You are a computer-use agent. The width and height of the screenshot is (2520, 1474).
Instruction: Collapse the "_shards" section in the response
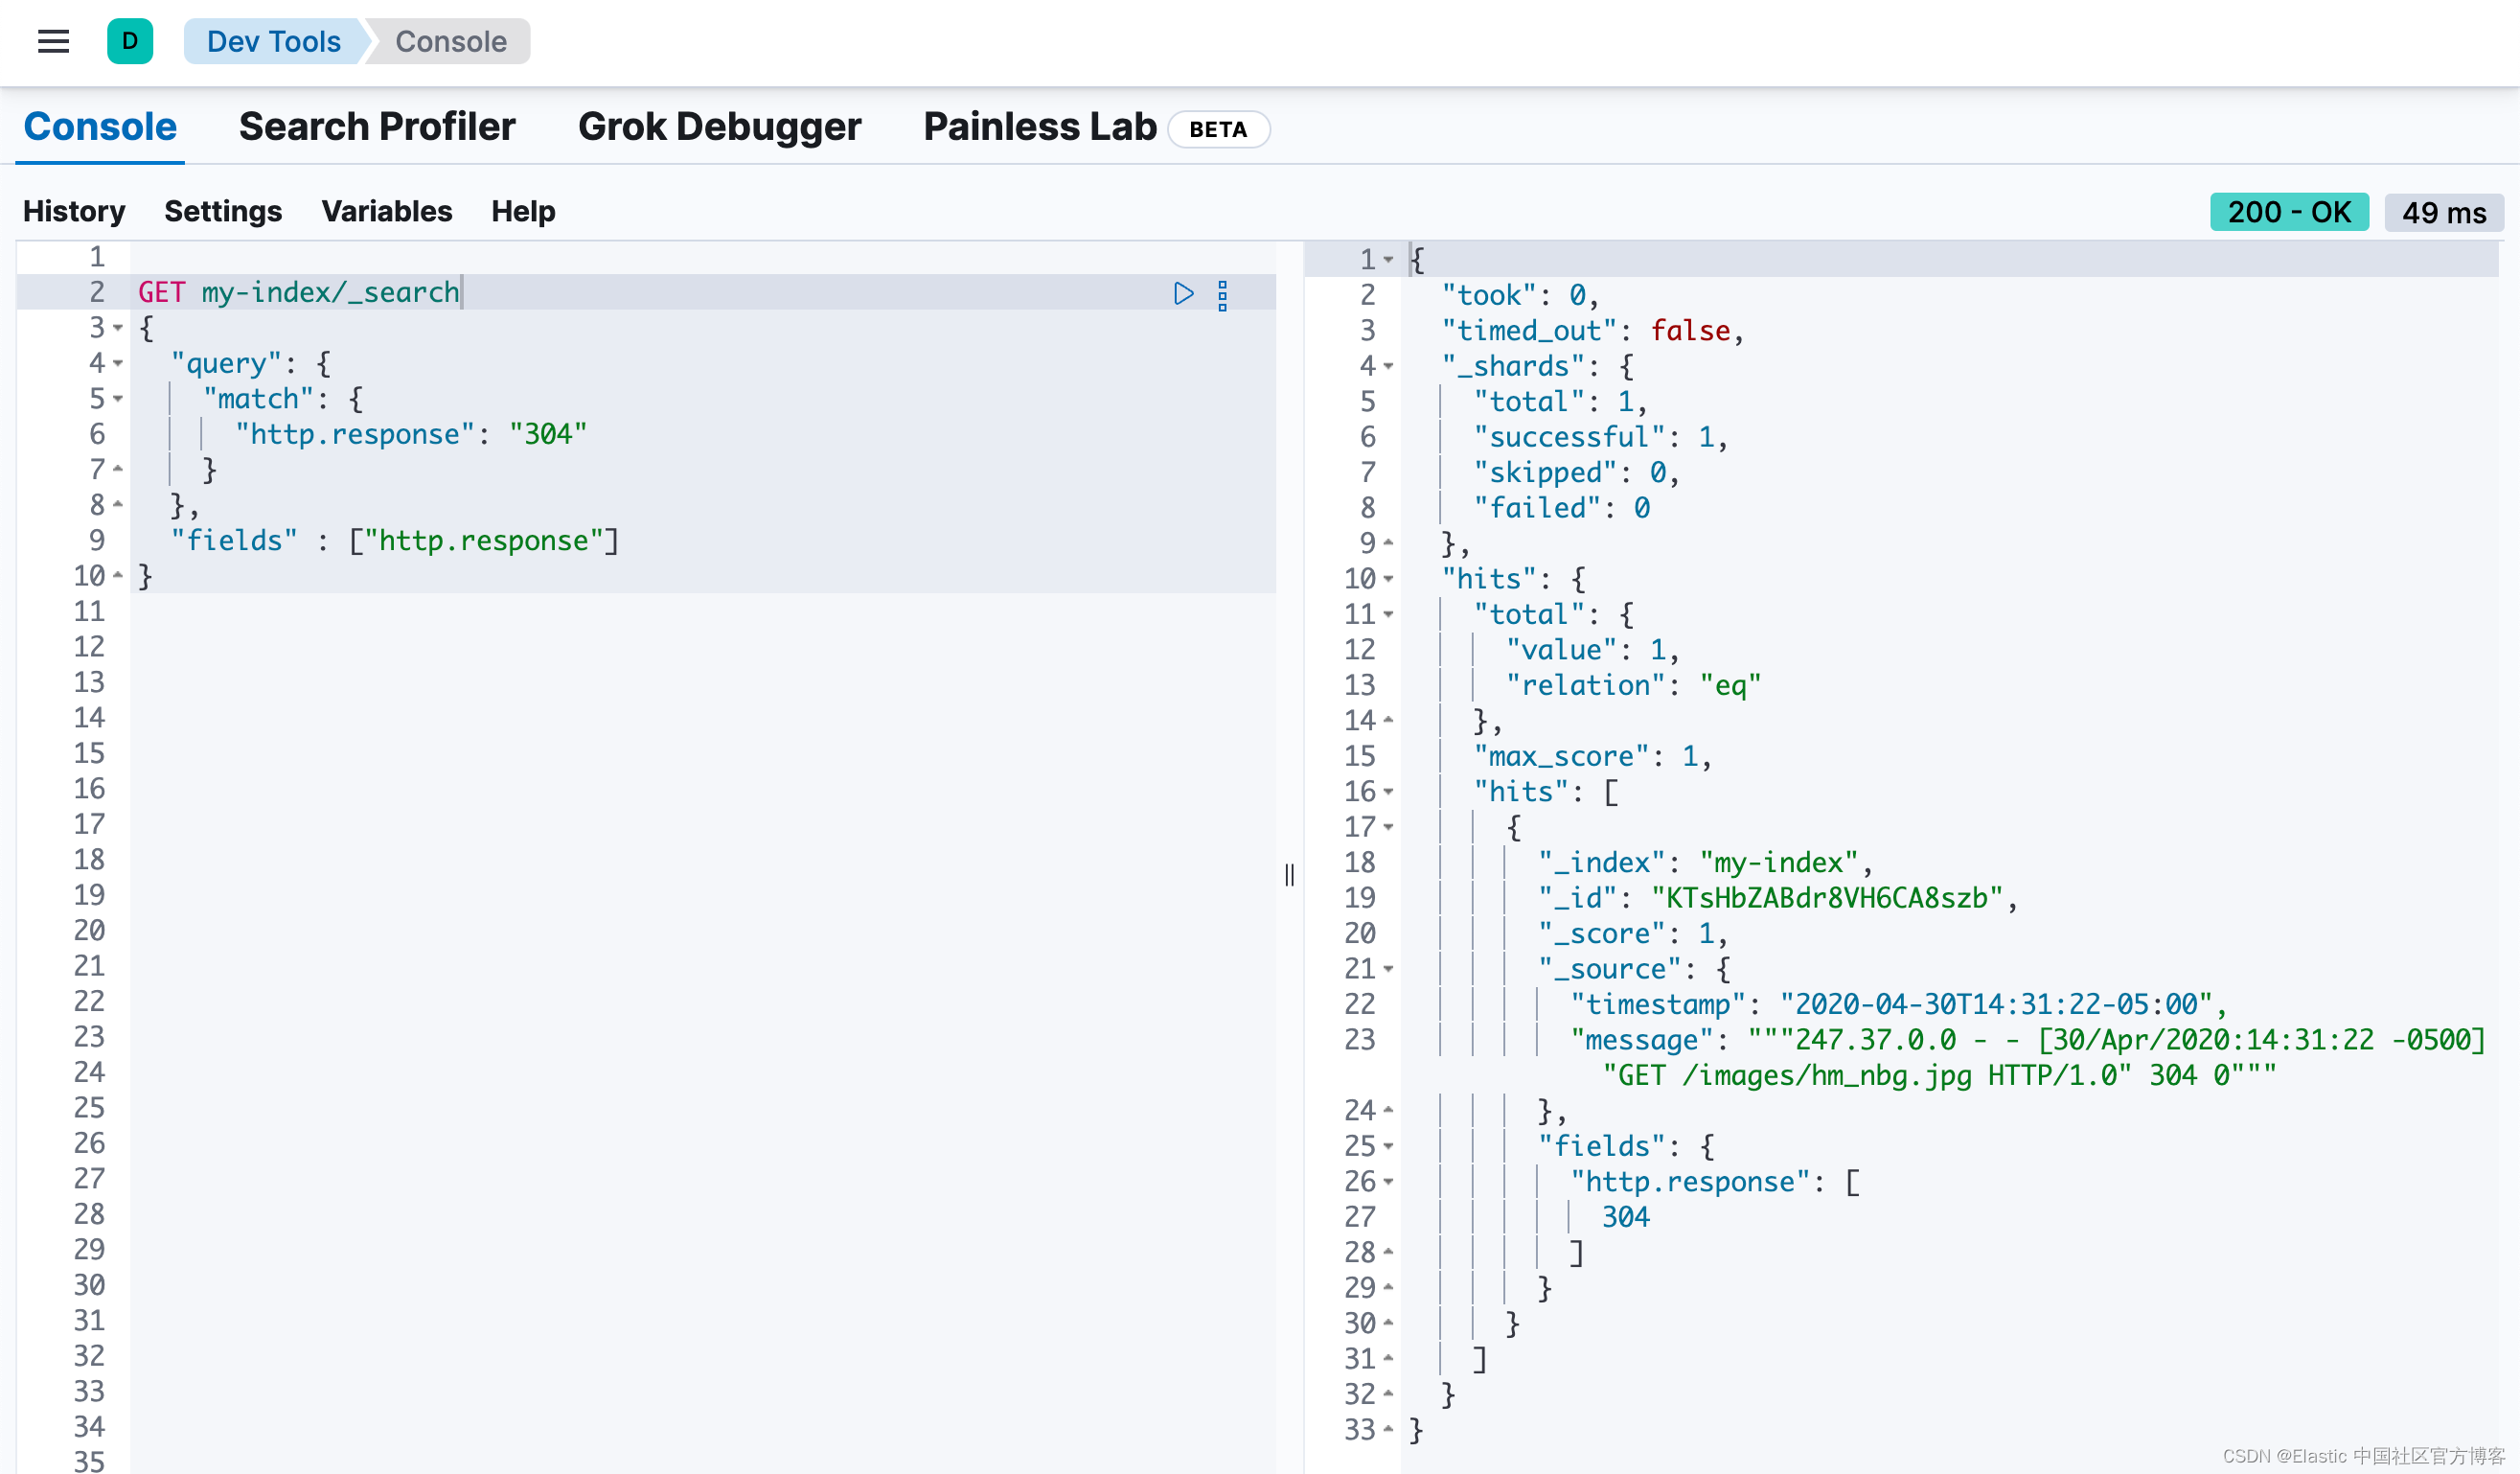pos(1390,366)
